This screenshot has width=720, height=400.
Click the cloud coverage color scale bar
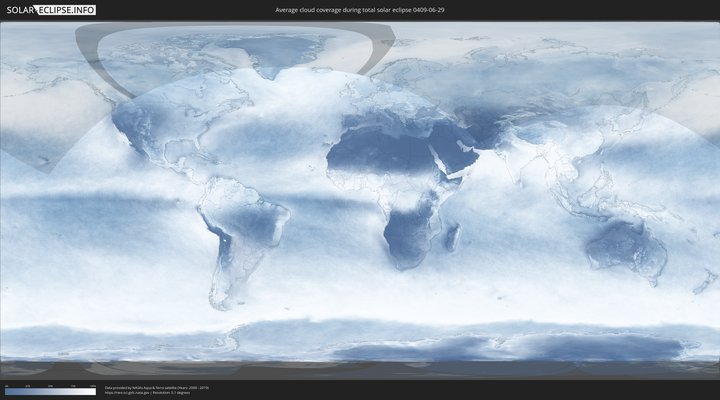pyautogui.click(x=51, y=392)
